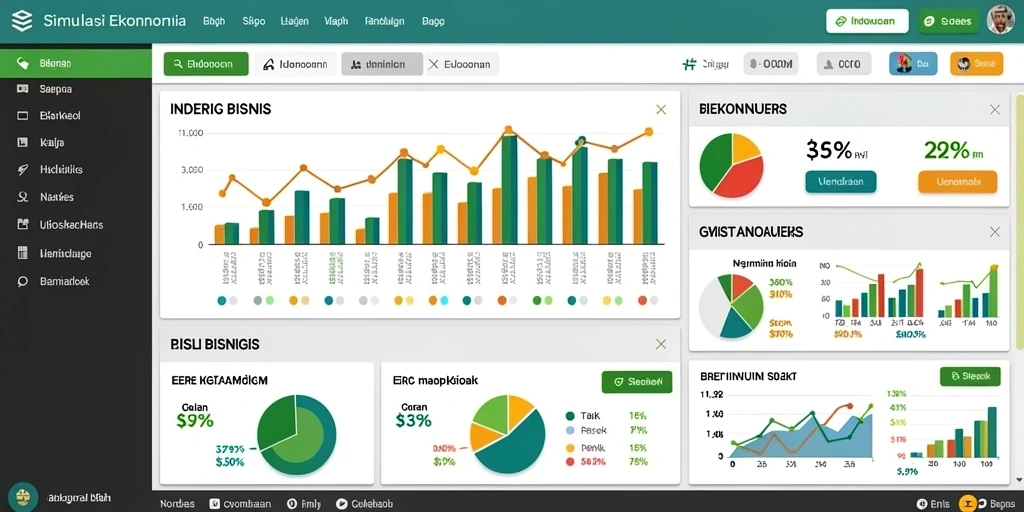Click the orange avatar button in toolbar

(976, 64)
